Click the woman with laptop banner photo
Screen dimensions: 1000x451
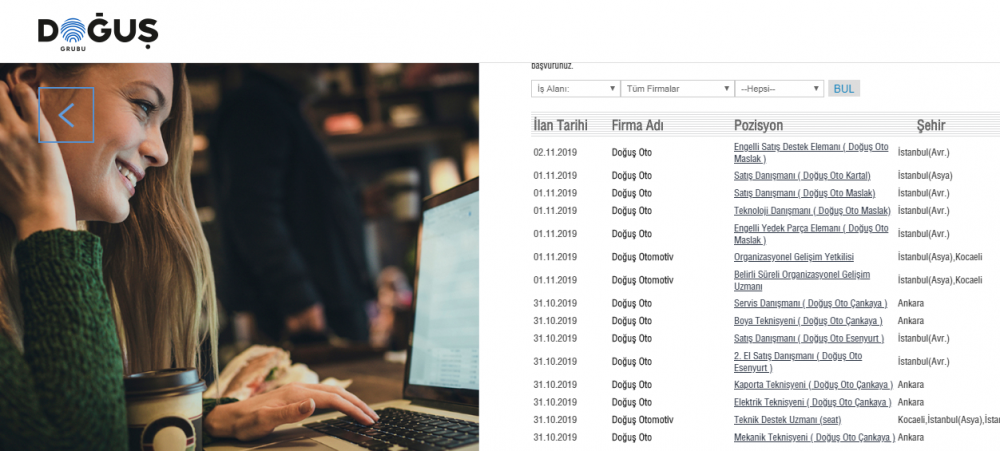[239, 257]
